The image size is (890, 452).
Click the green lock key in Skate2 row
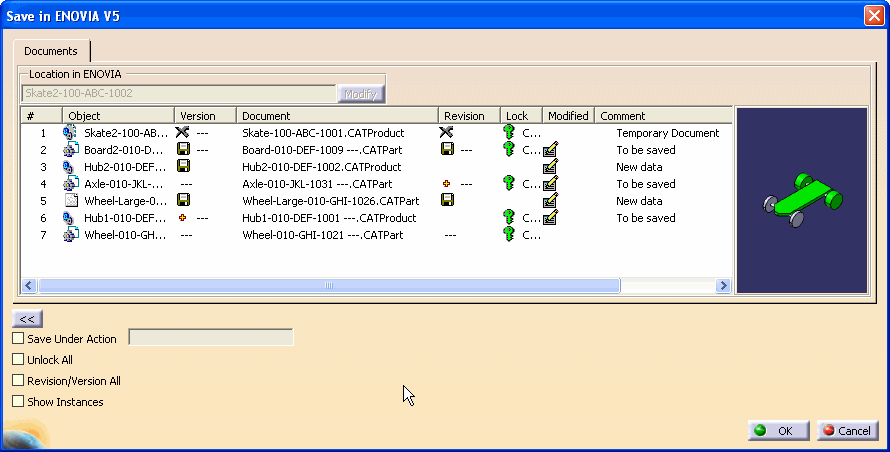(509, 132)
